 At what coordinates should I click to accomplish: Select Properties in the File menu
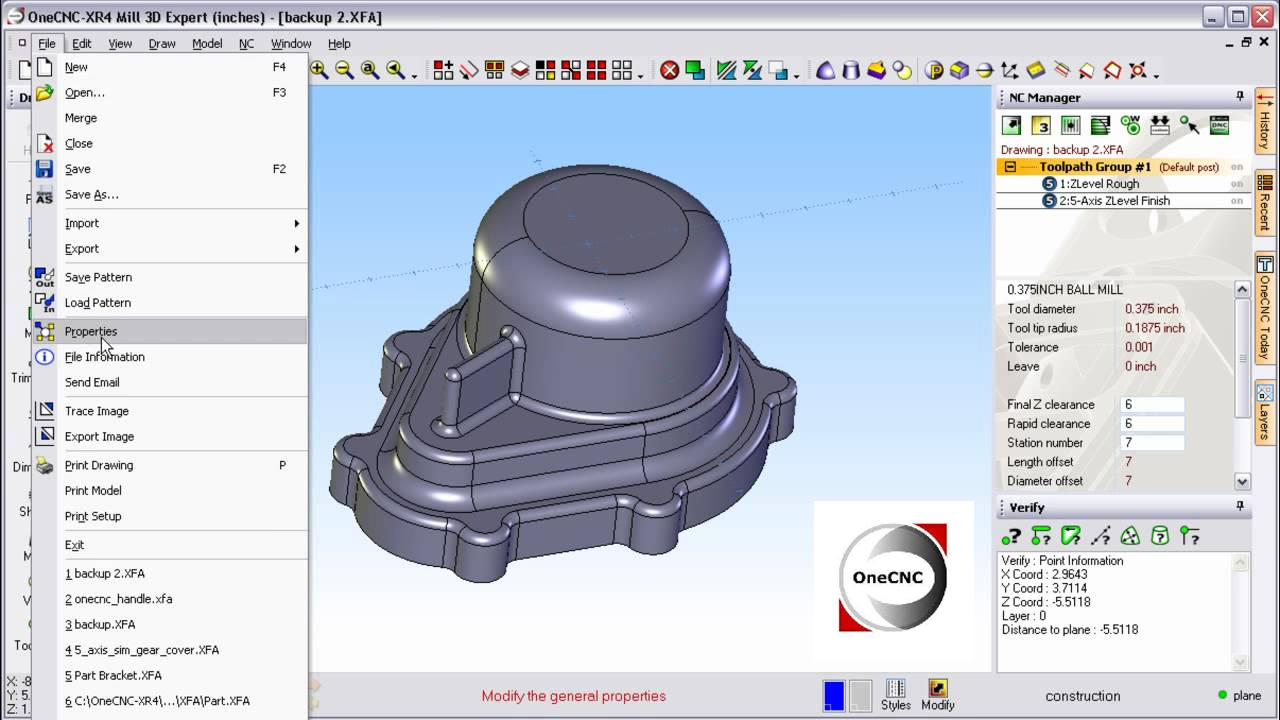coord(91,331)
